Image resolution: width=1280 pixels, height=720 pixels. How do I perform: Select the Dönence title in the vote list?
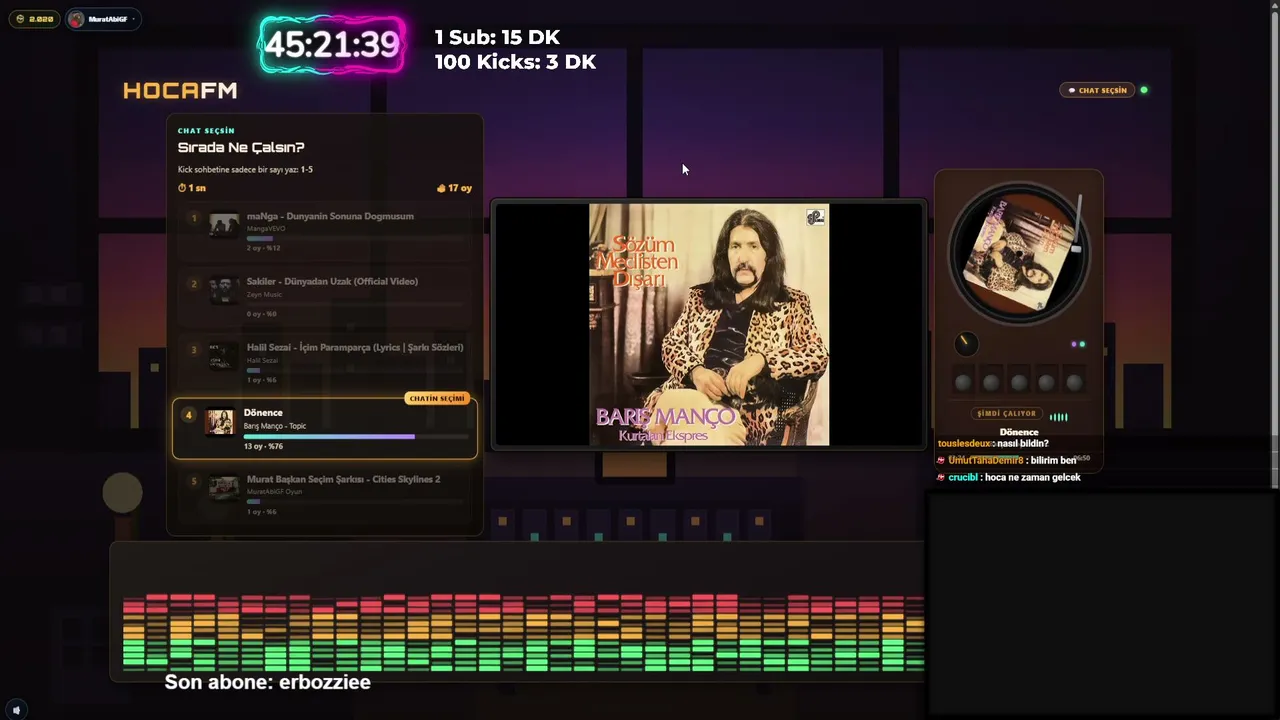point(263,413)
